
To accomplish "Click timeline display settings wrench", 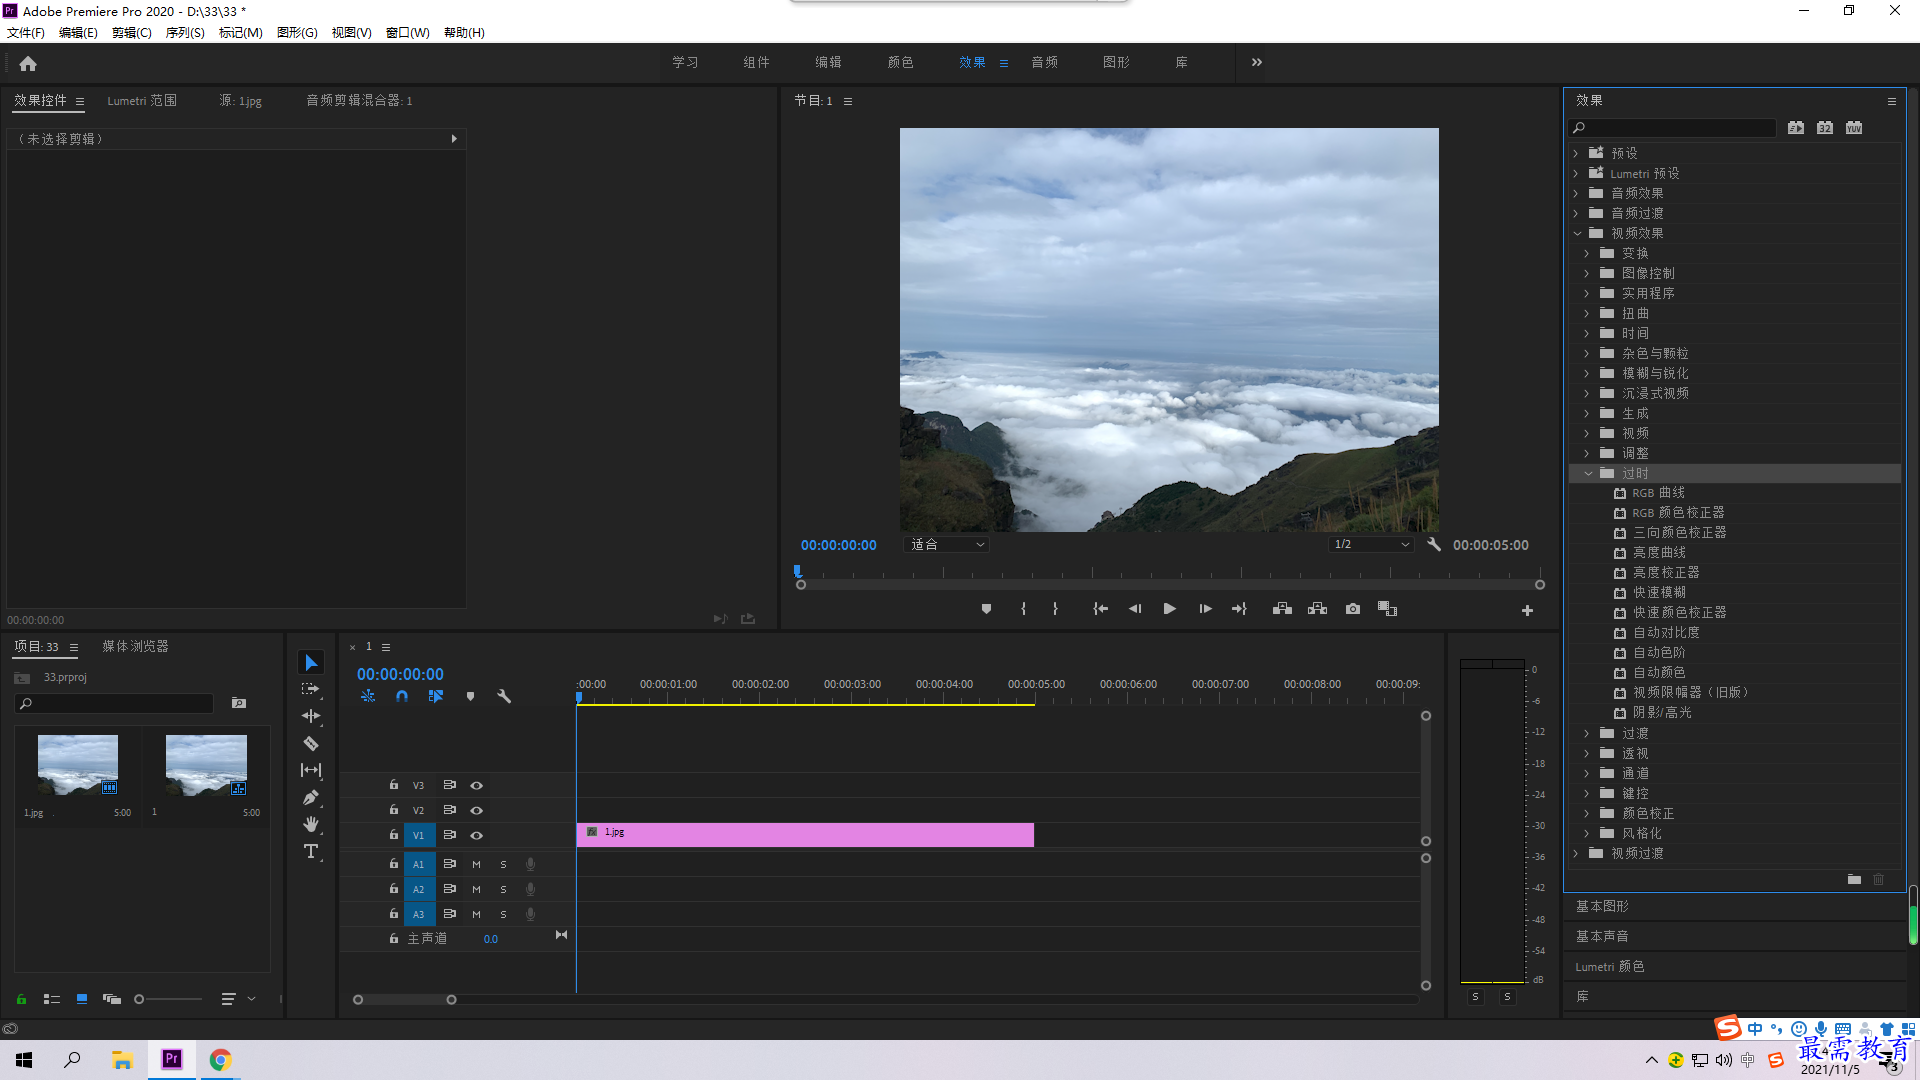I will pos(504,696).
